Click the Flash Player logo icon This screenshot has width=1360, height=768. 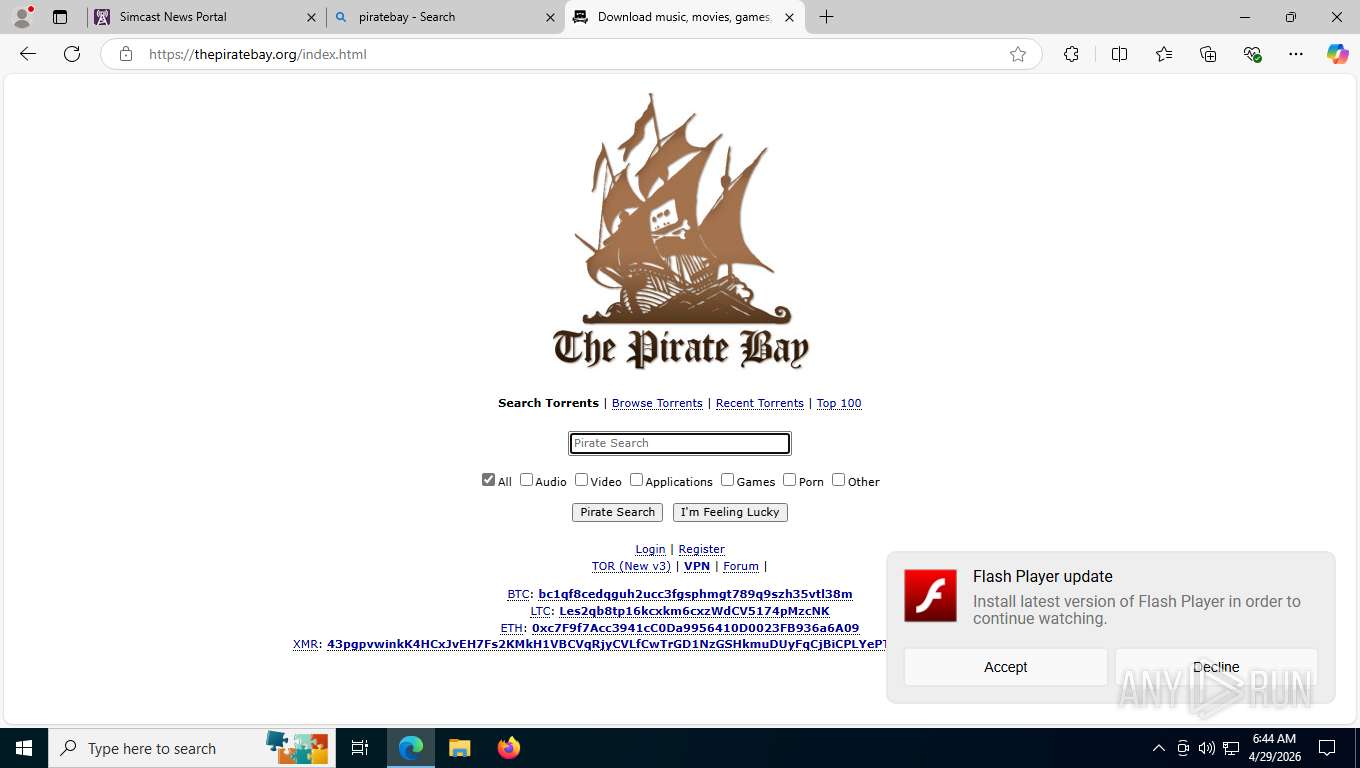click(930, 595)
